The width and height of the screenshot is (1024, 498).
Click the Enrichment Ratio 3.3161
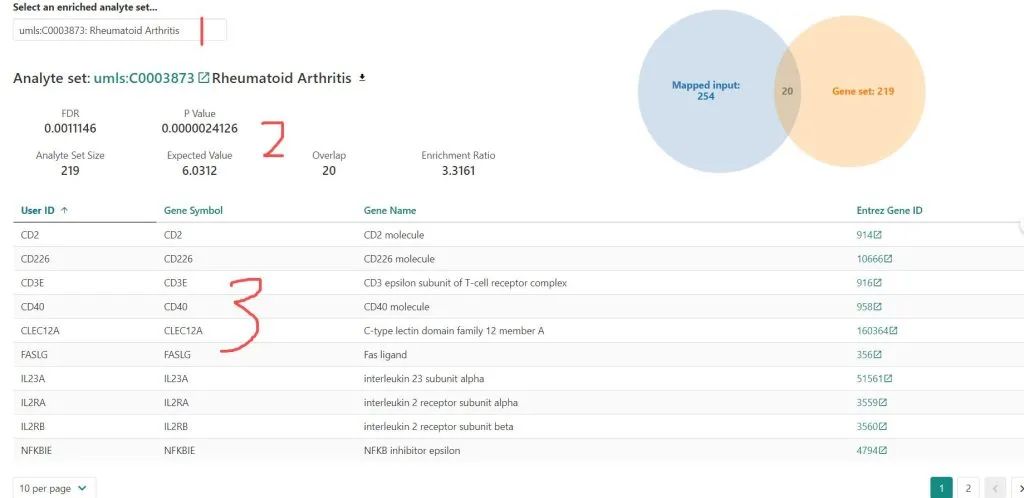(458, 171)
